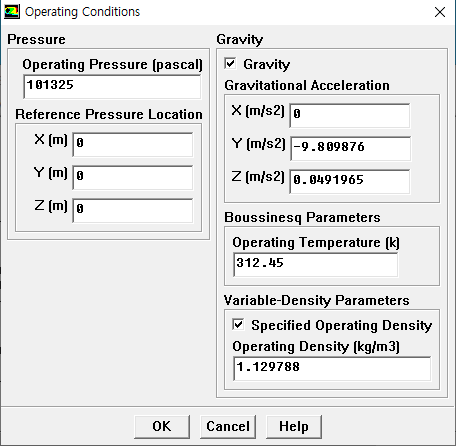Click the Cancel button
Screen dimensions: 456x446
pos(228,426)
